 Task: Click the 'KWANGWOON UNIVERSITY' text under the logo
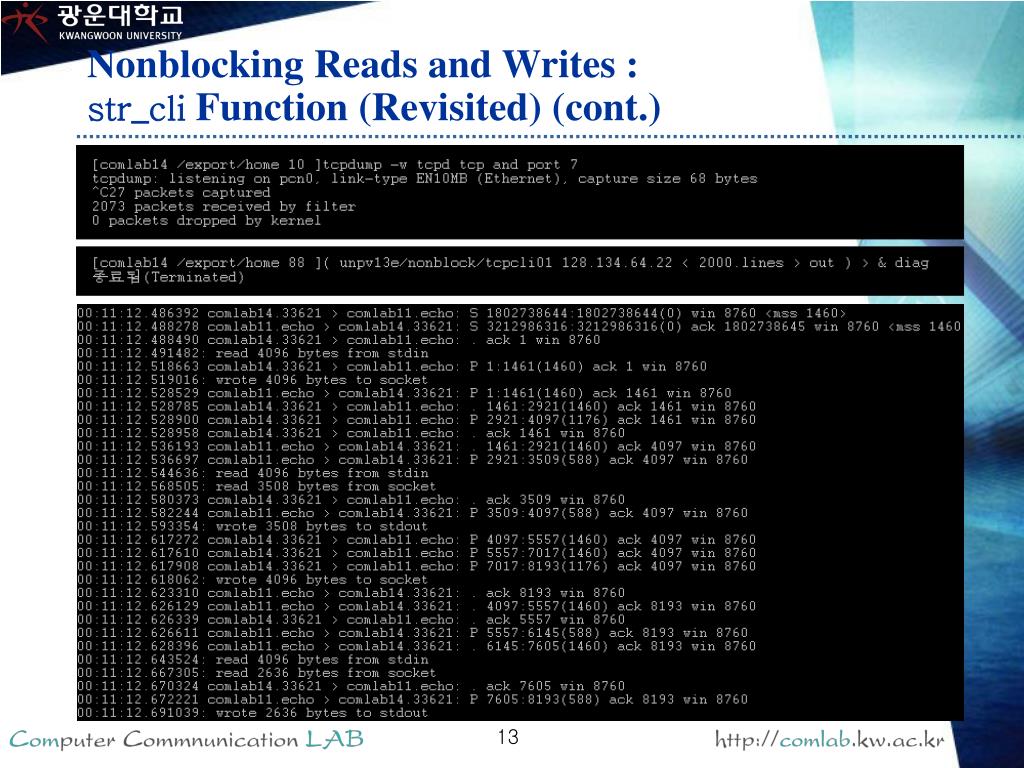tap(120, 36)
